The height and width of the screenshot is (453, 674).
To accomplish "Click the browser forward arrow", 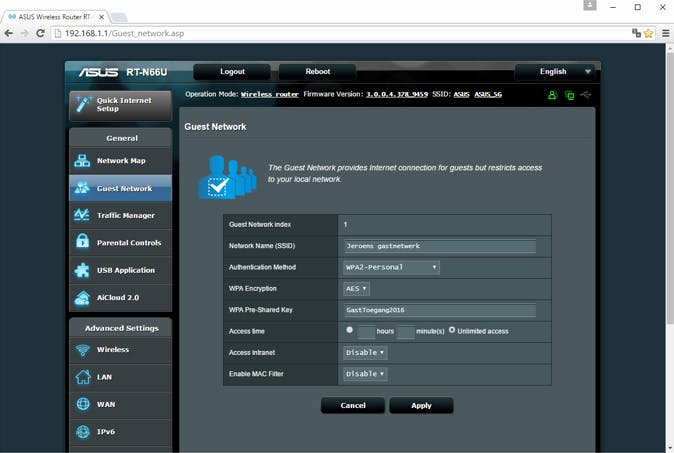I will 25,33.
